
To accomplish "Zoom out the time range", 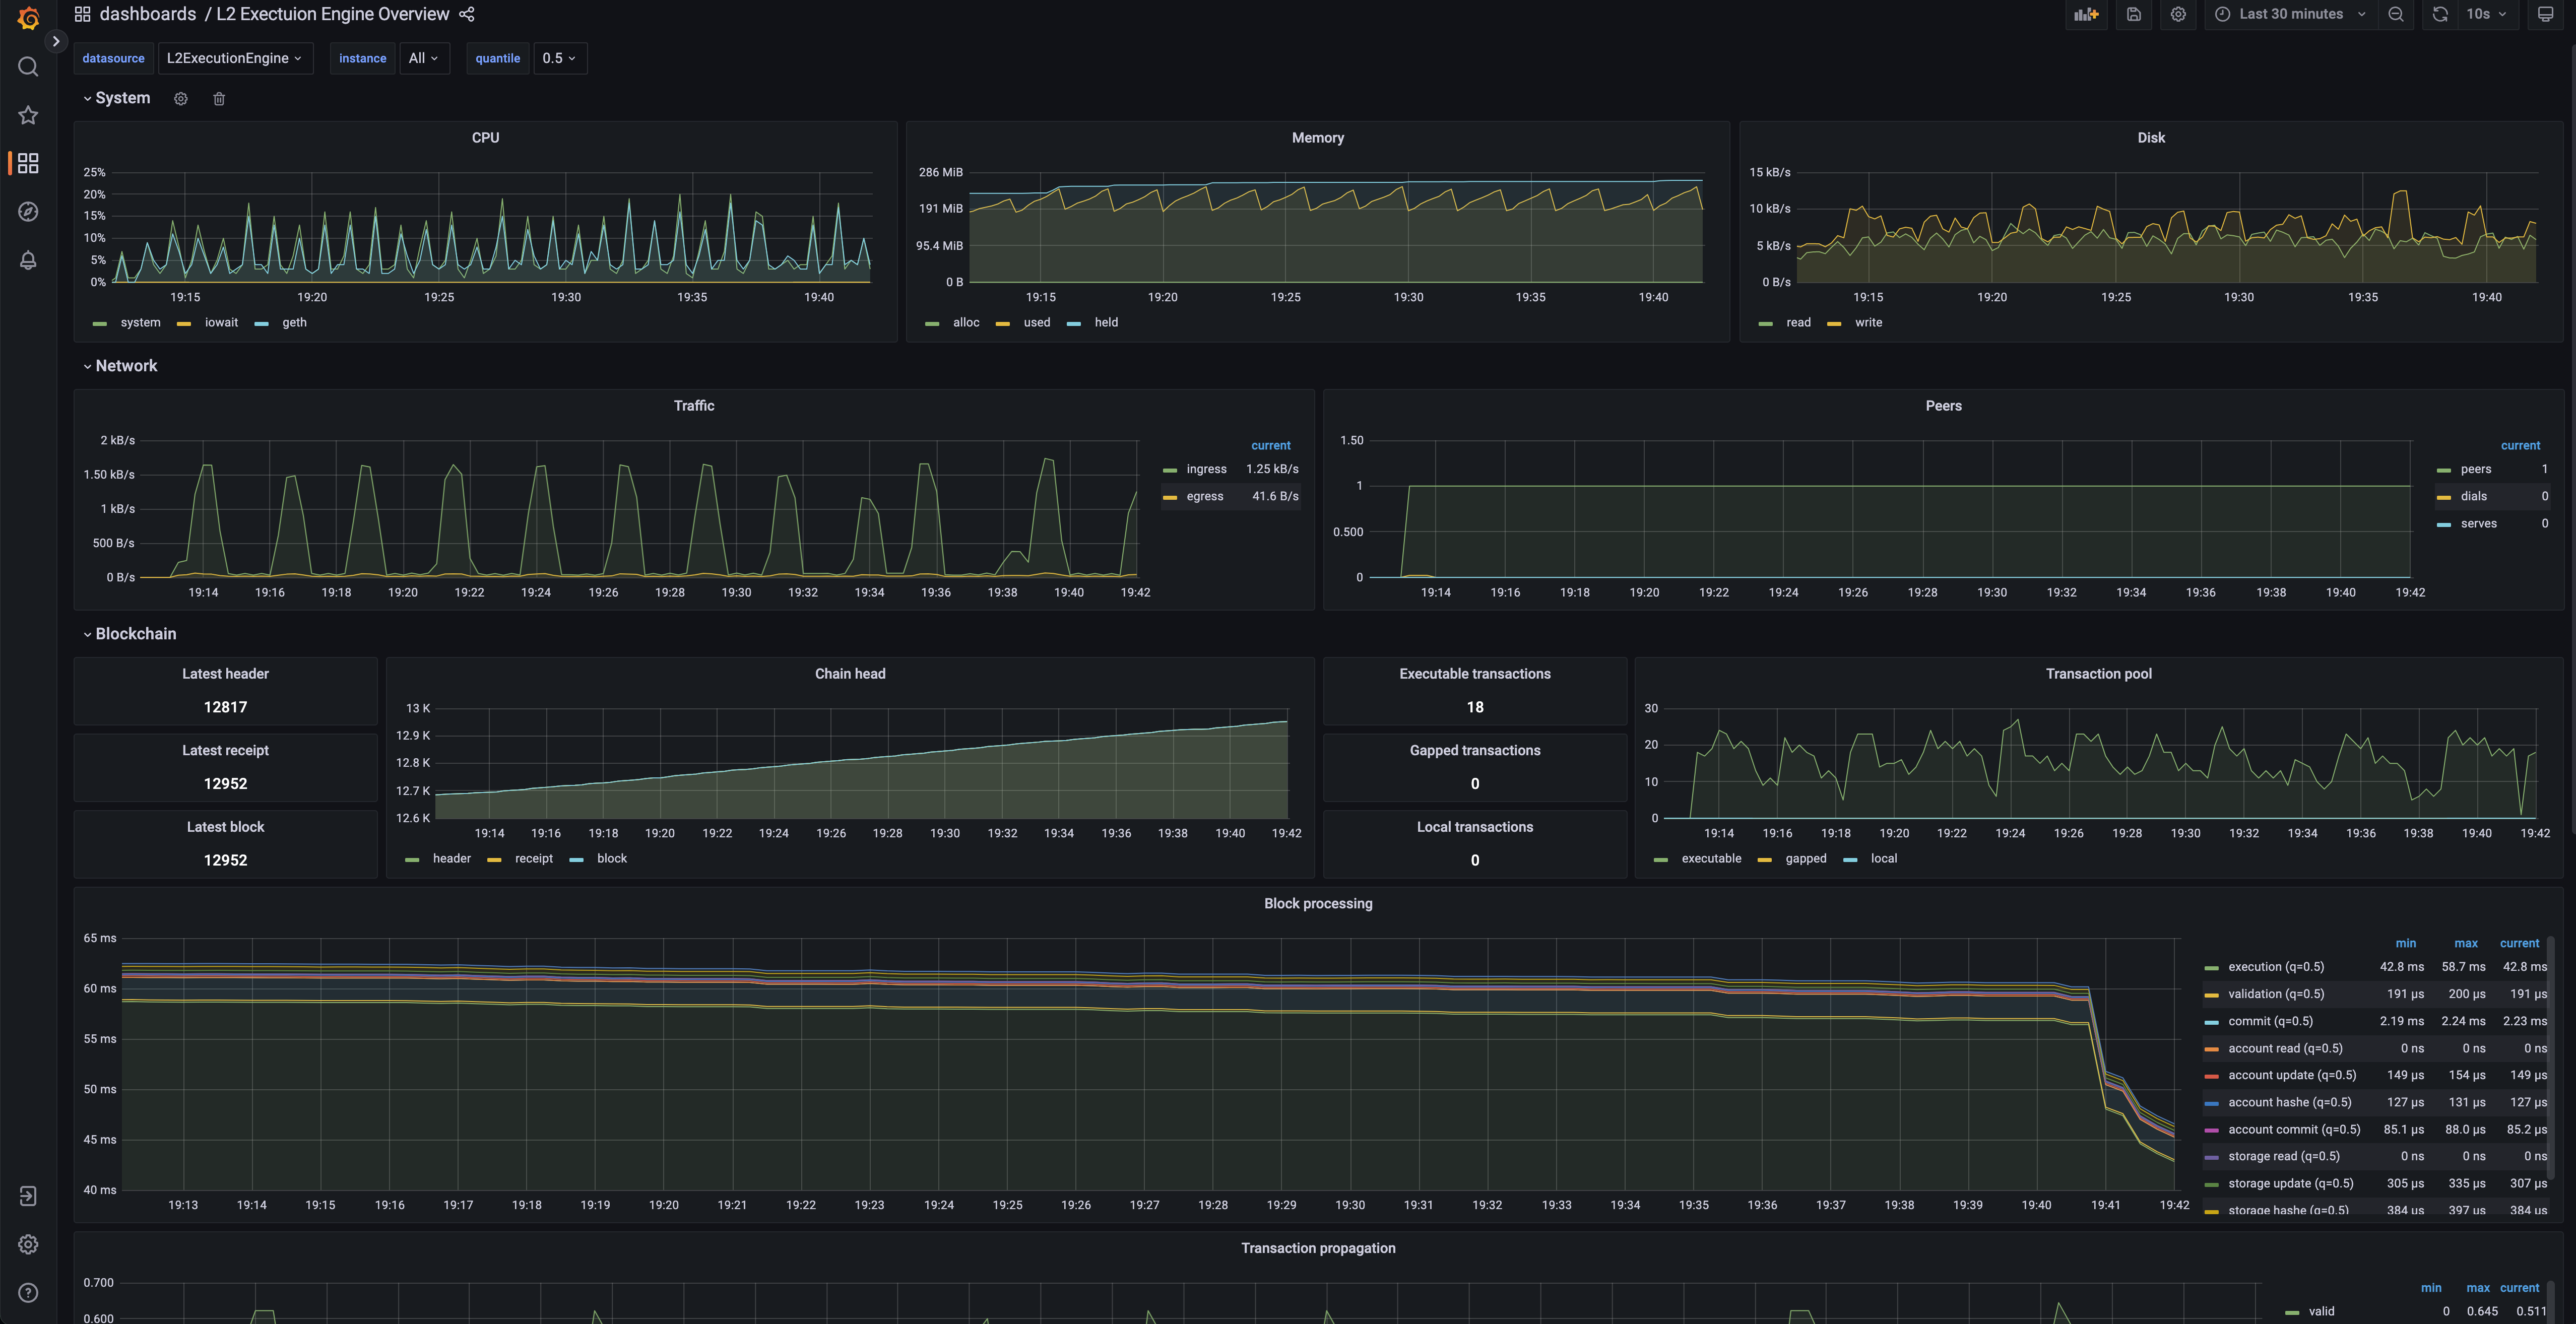I will 2396,14.
